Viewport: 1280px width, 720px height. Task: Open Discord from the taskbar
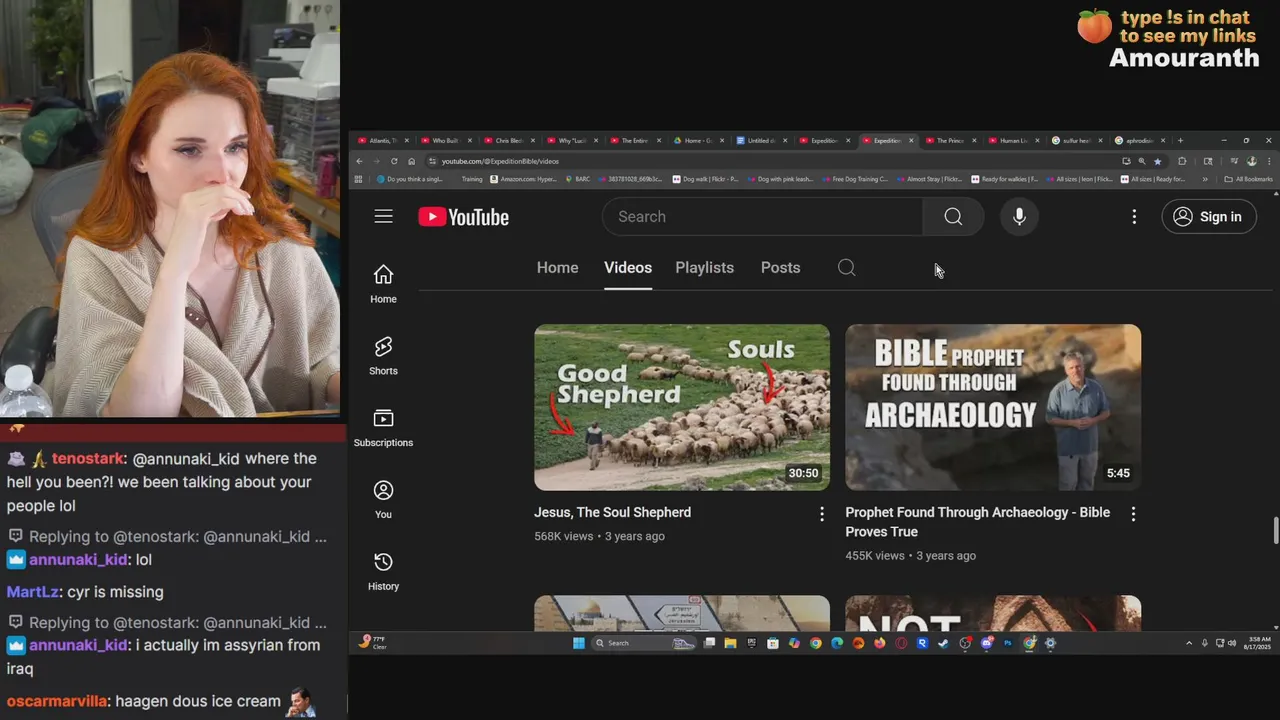click(x=986, y=643)
